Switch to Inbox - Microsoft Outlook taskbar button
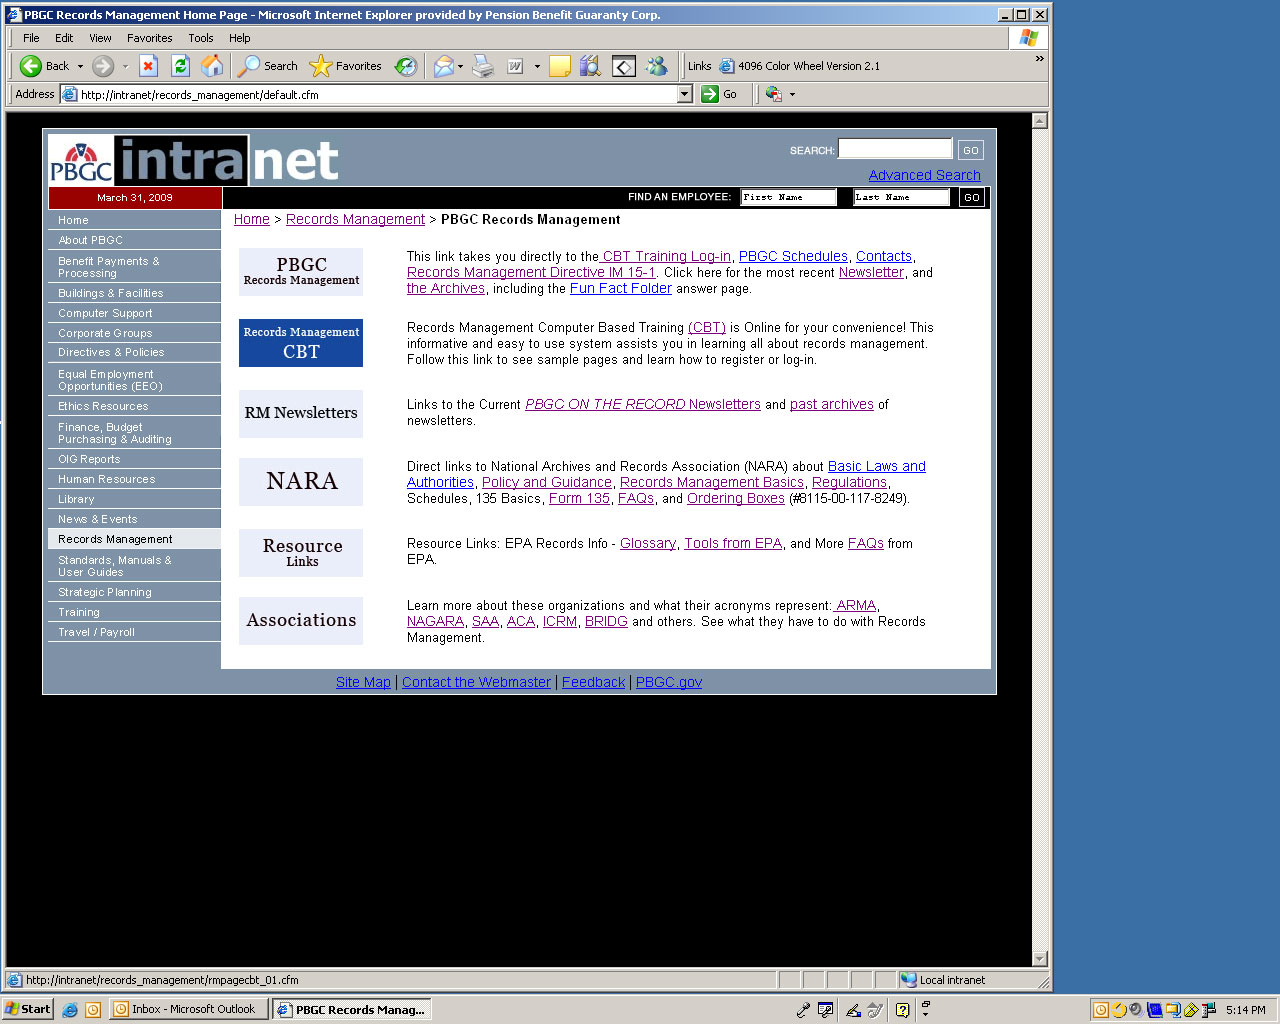1280x1024 pixels. [x=189, y=1010]
